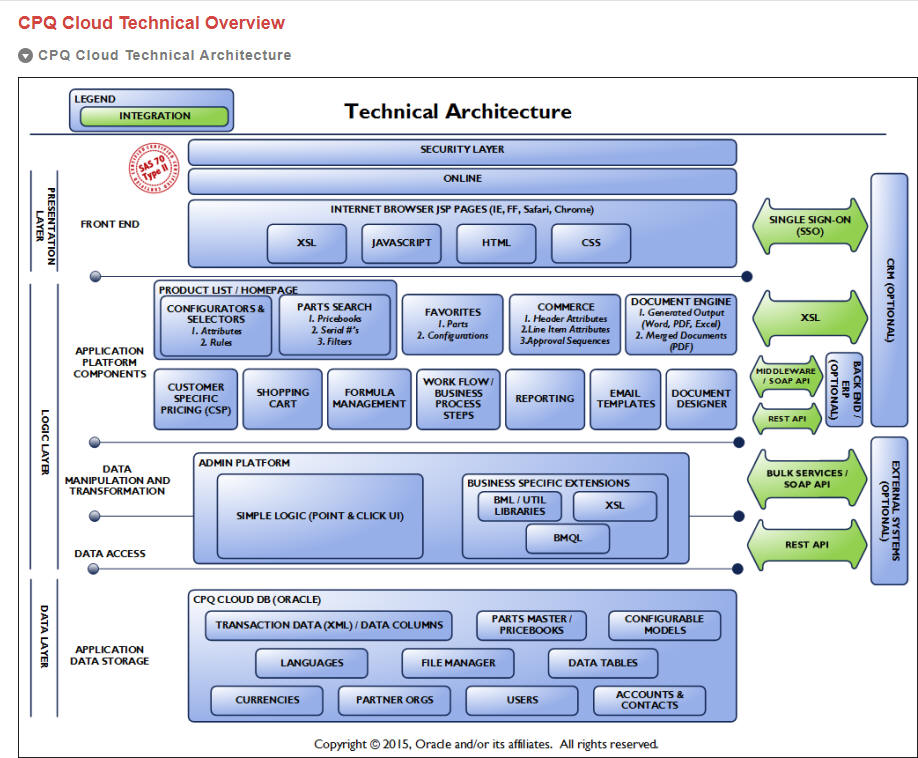Select the Shopping Cart component
The width and height of the screenshot is (918, 758).
point(282,398)
